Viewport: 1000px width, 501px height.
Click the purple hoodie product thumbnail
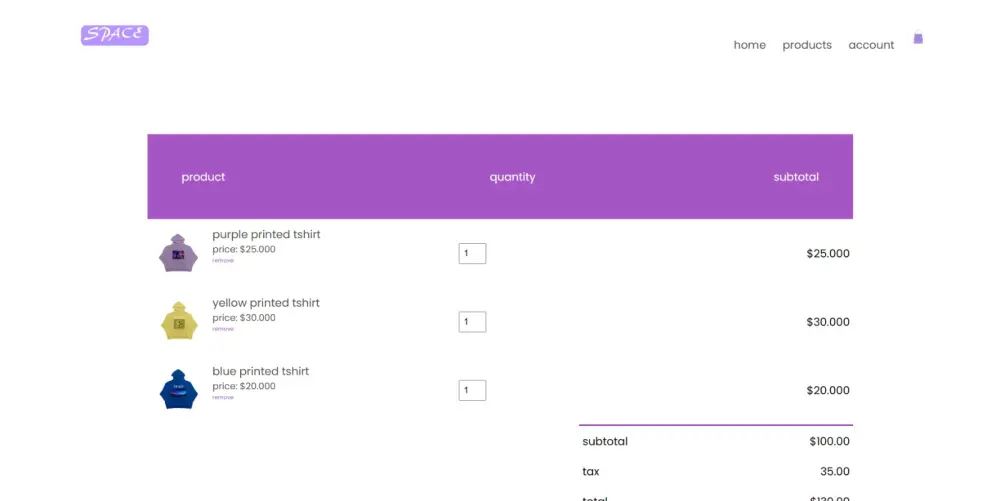pyautogui.click(x=178, y=253)
